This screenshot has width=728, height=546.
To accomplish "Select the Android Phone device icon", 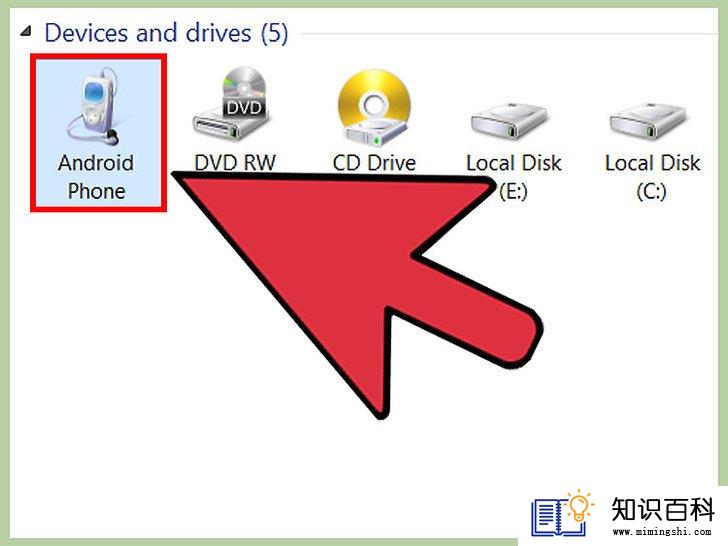I will [x=95, y=107].
